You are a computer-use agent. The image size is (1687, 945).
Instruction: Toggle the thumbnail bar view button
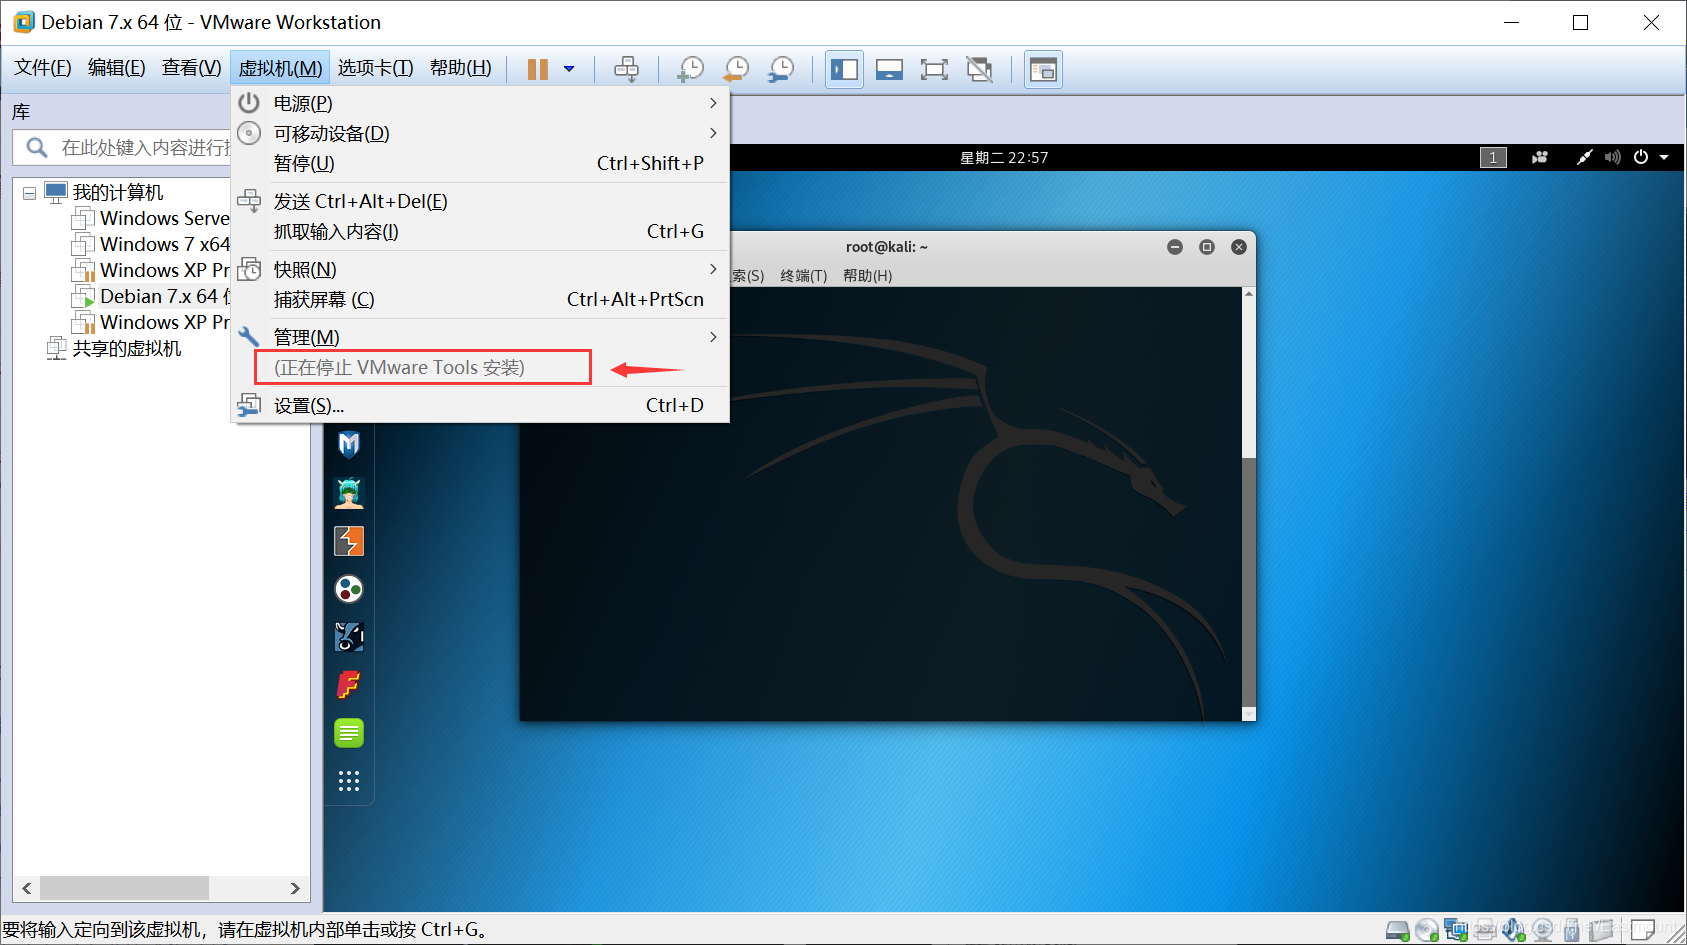pyautogui.click(x=889, y=69)
